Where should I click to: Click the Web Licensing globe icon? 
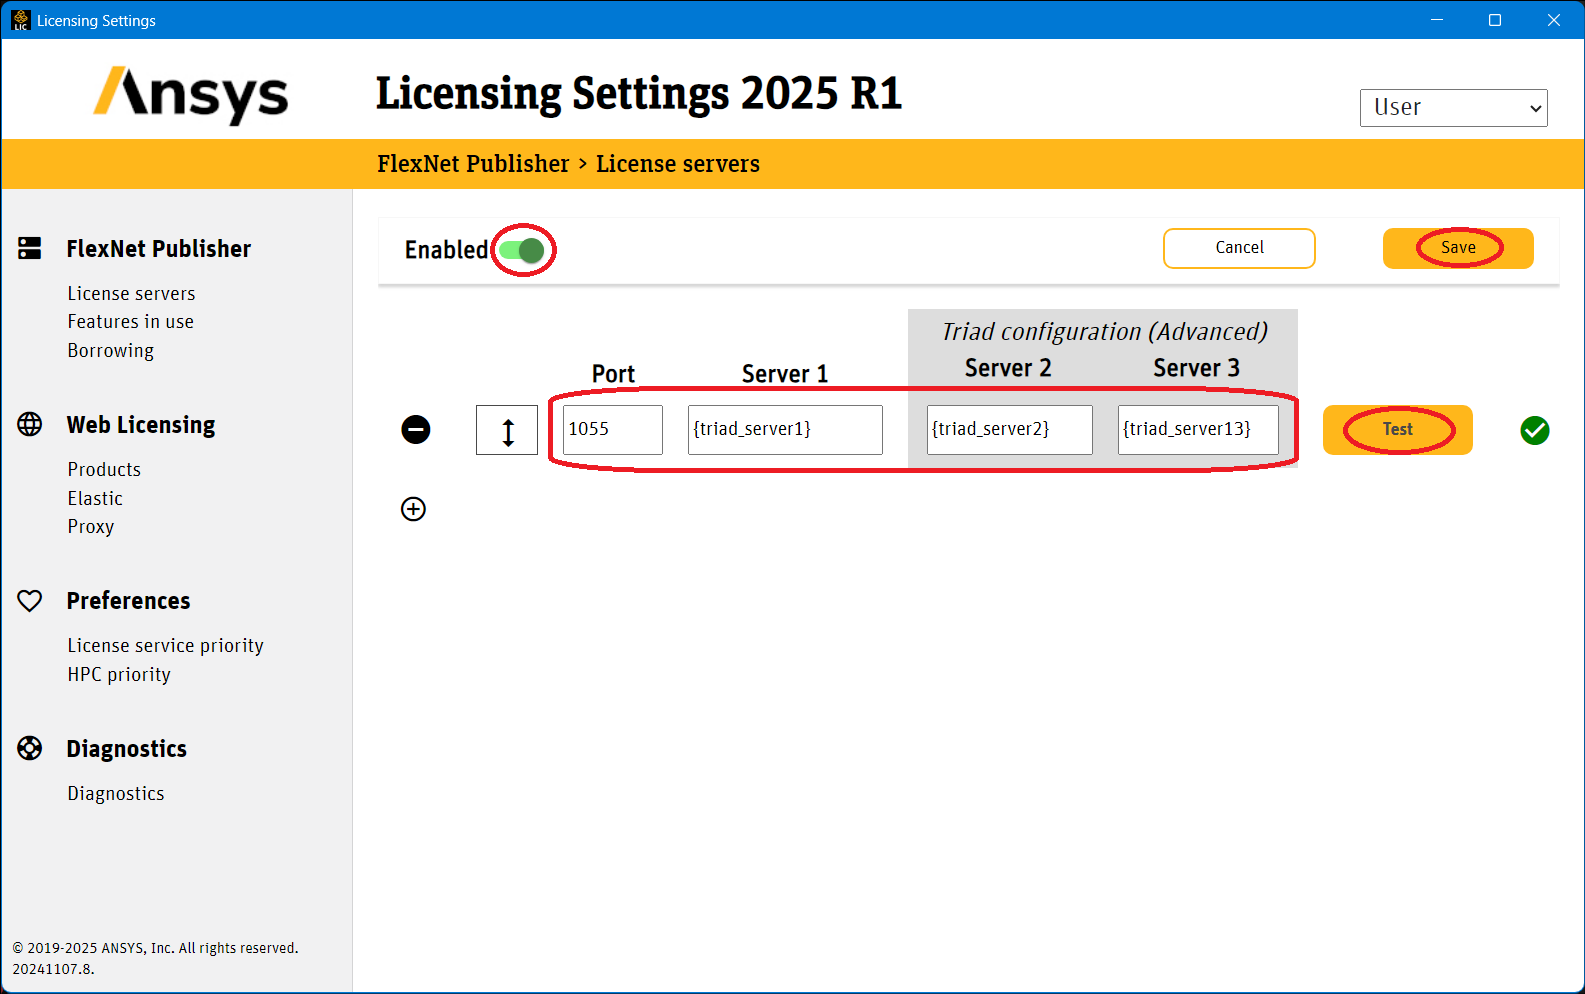pos(30,424)
